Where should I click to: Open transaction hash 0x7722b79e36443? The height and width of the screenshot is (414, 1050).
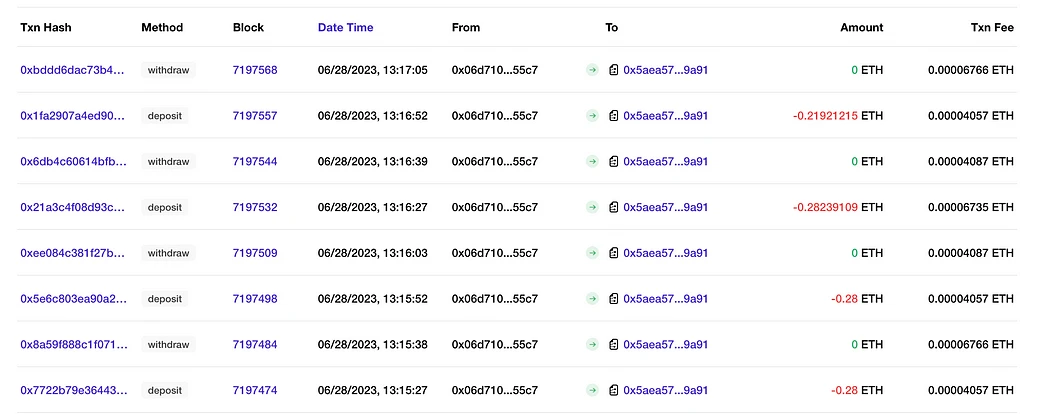click(x=73, y=390)
